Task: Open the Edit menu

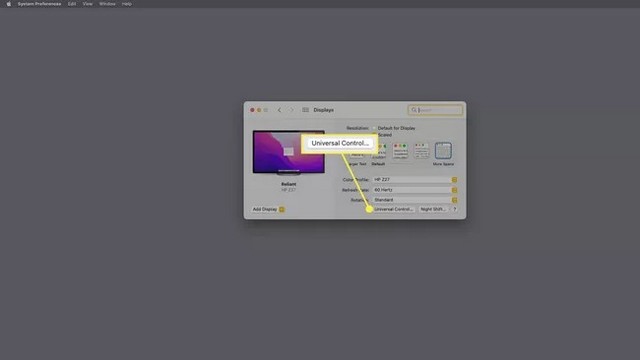Action: coord(72,4)
